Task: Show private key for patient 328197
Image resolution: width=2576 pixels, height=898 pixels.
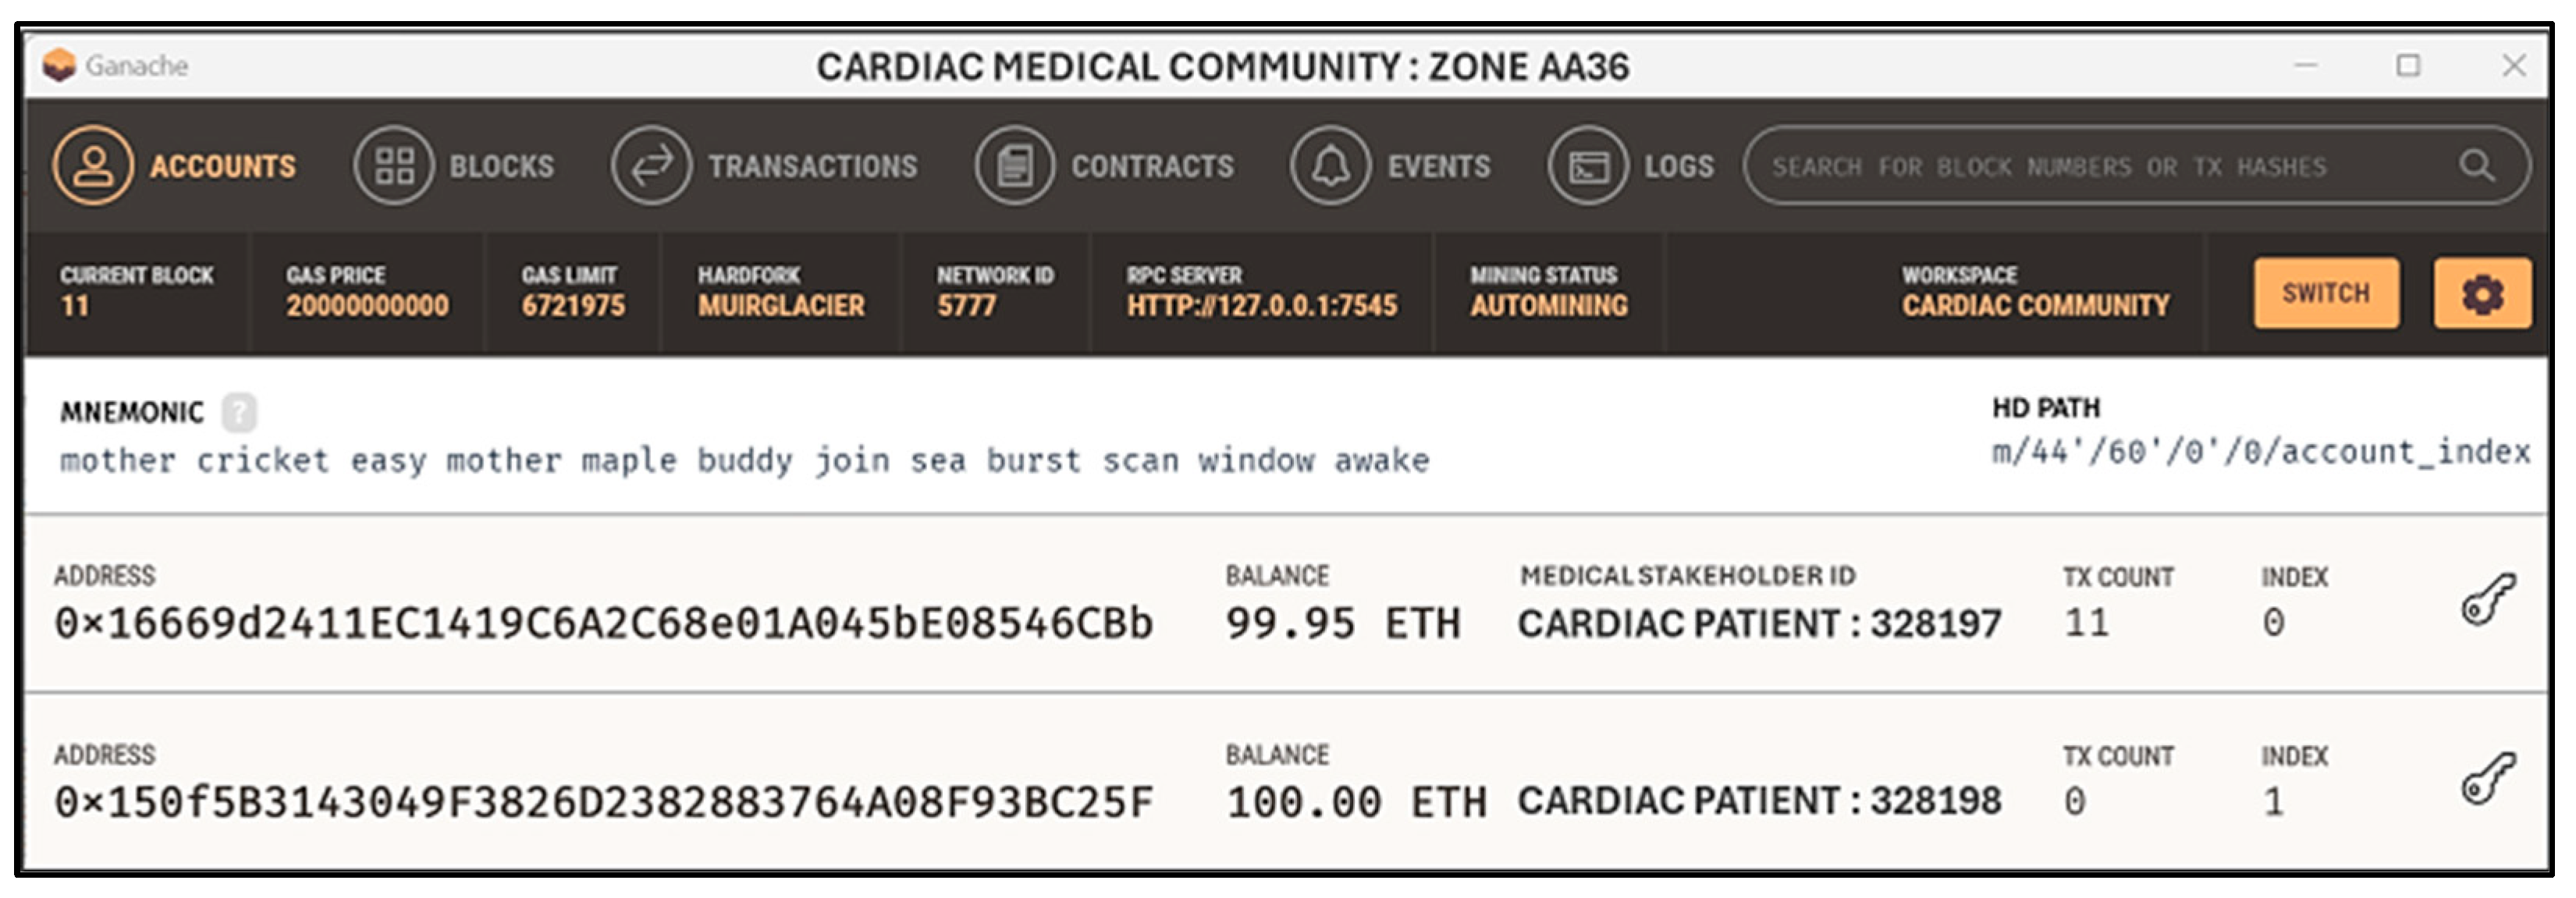Action: [2487, 600]
